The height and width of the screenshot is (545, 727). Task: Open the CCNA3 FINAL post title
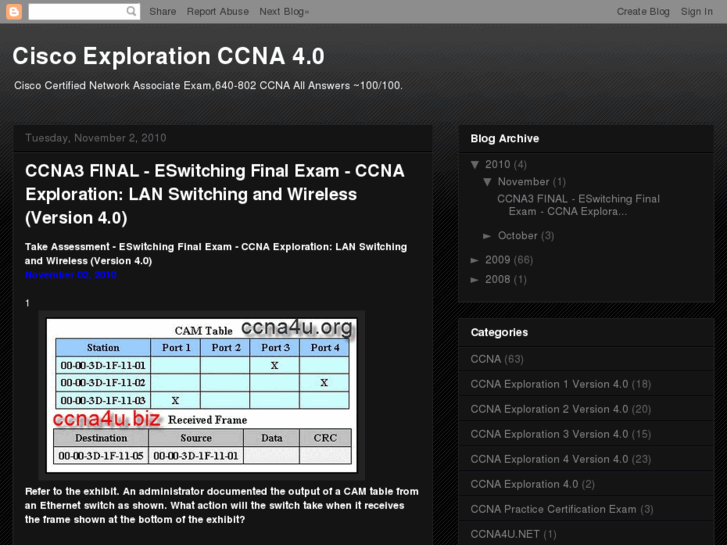tap(215, 194)
